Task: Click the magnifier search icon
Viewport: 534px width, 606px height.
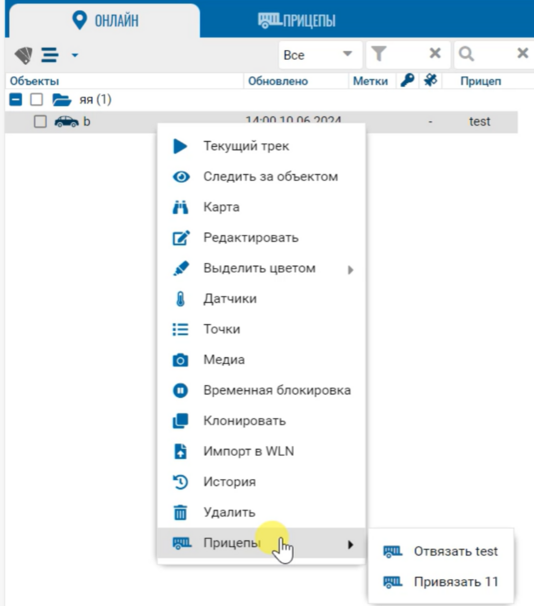Action: 466,54
